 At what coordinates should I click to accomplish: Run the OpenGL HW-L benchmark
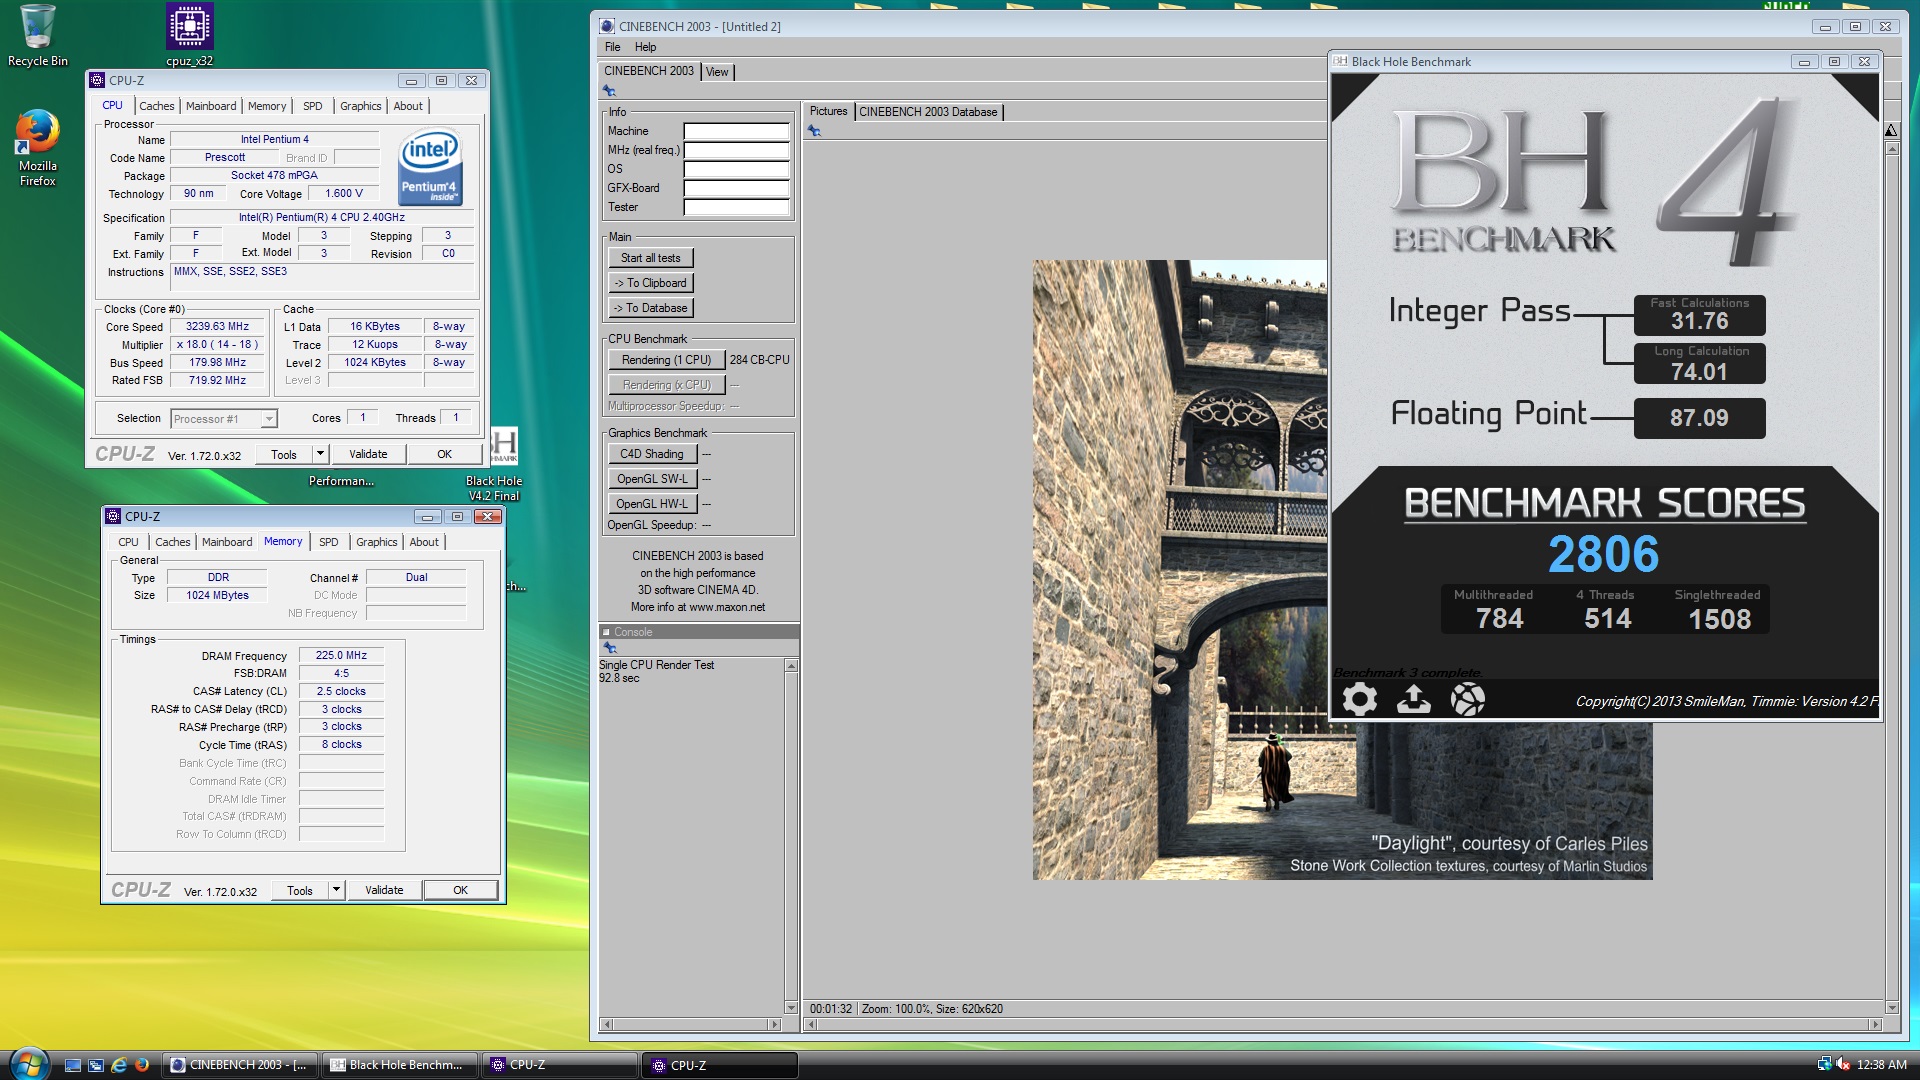(x=652, y=504)
